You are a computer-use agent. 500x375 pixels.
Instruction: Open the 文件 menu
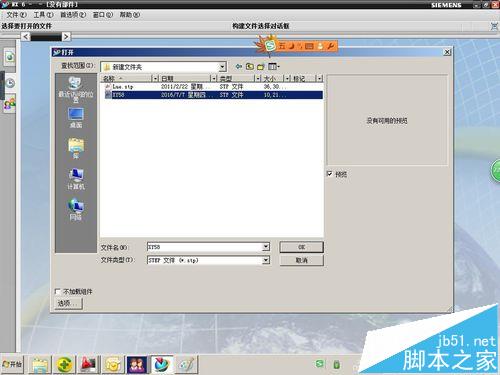click(x=16, y=15)
